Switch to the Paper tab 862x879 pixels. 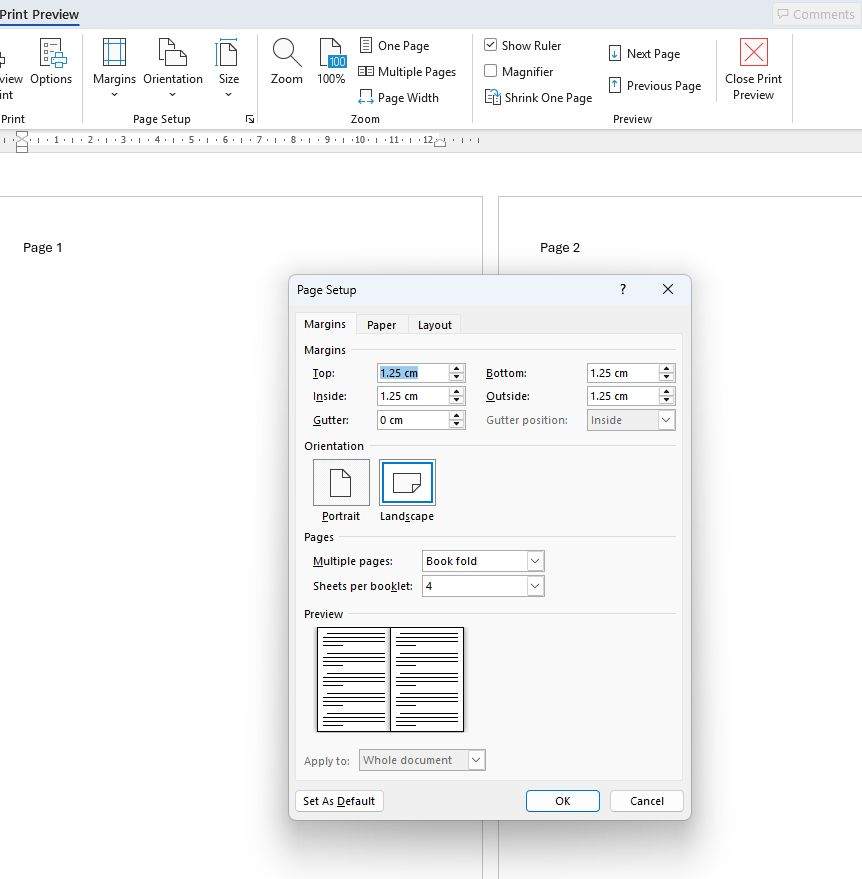(382, 325)
